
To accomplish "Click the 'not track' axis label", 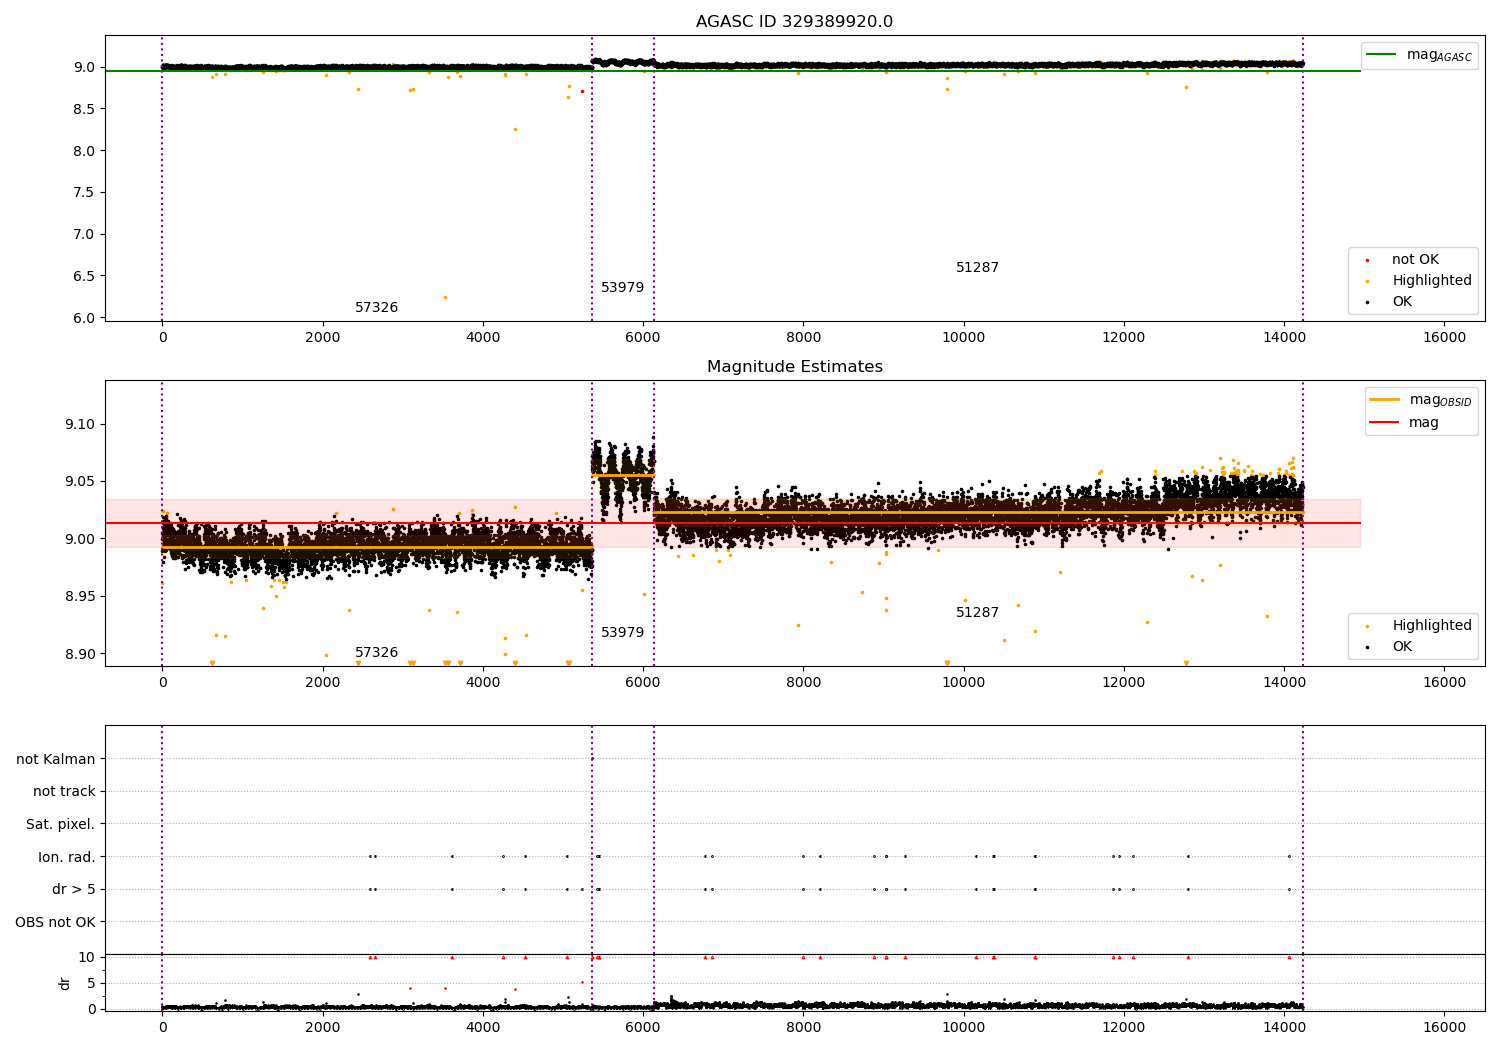I will (x=64, y=792).
